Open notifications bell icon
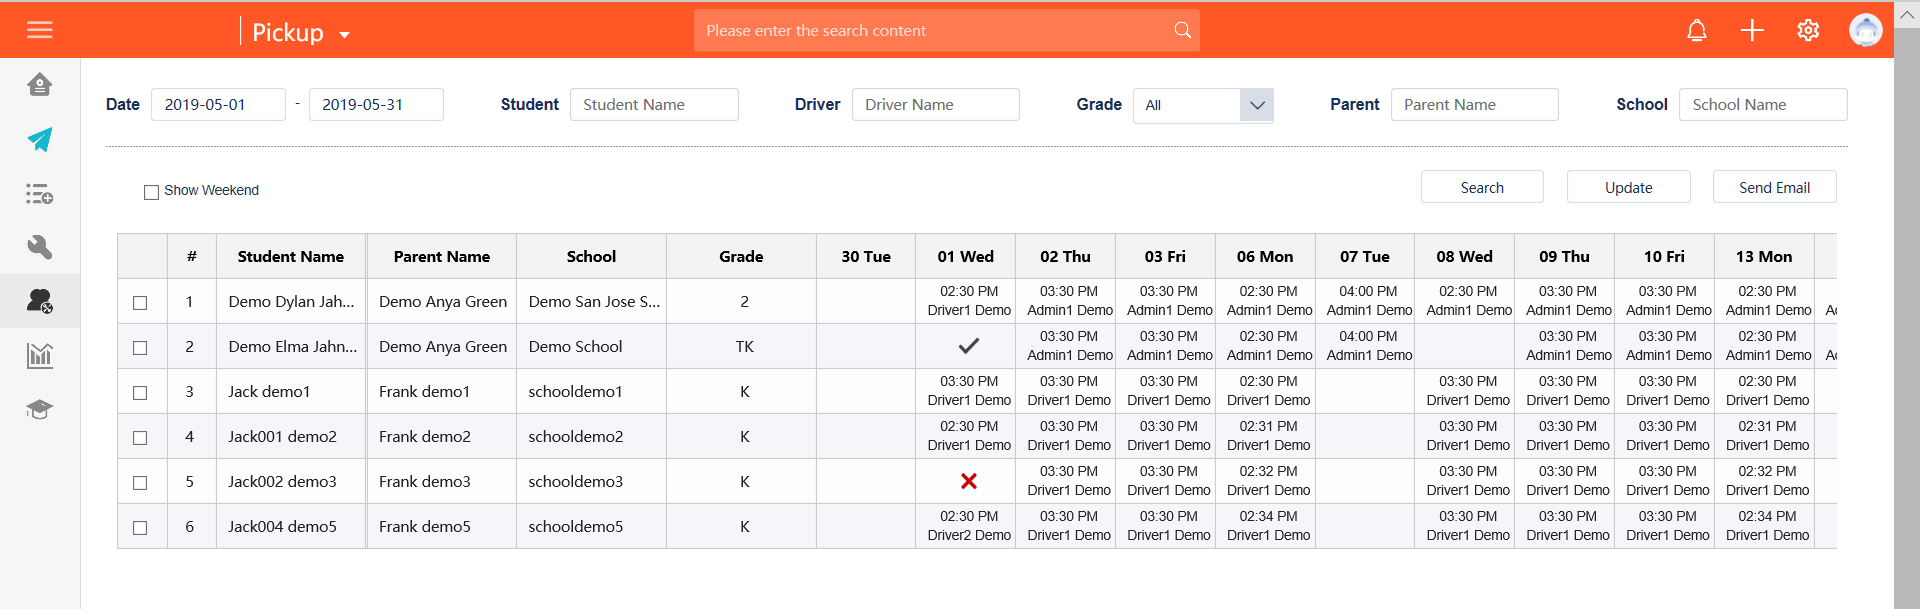The height and width of the screenshot is (609, 1920). pyautogui.click(x=1696, y=30)
